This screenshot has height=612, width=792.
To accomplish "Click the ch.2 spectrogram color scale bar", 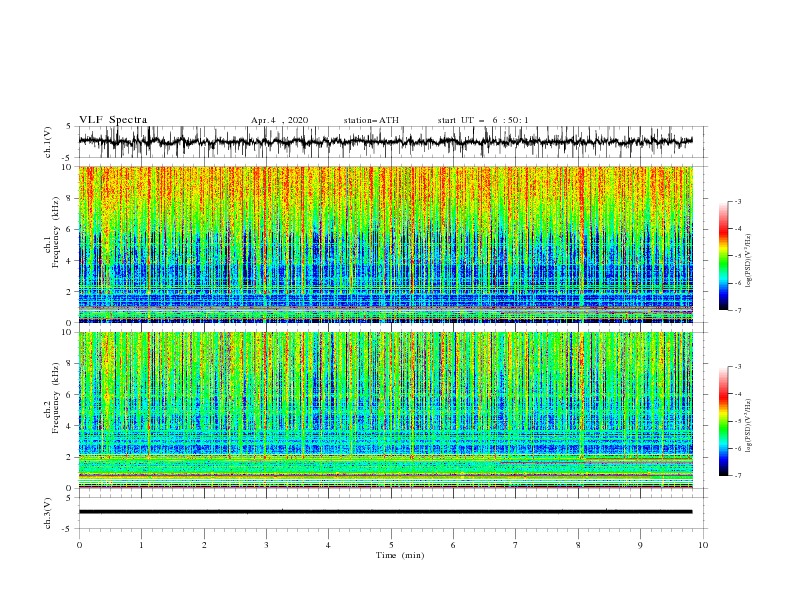I will pos(723,421).
